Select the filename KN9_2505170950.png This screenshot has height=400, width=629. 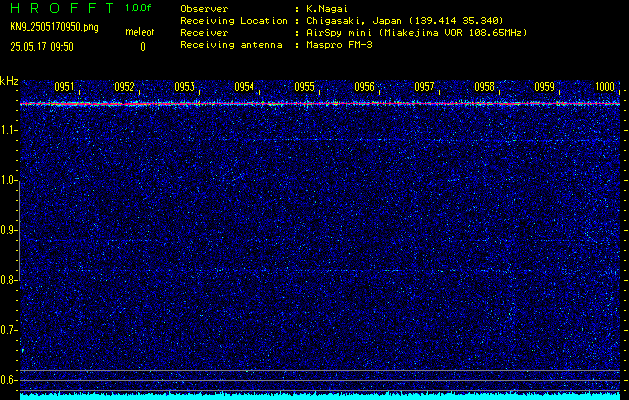(x=54, y=27)
